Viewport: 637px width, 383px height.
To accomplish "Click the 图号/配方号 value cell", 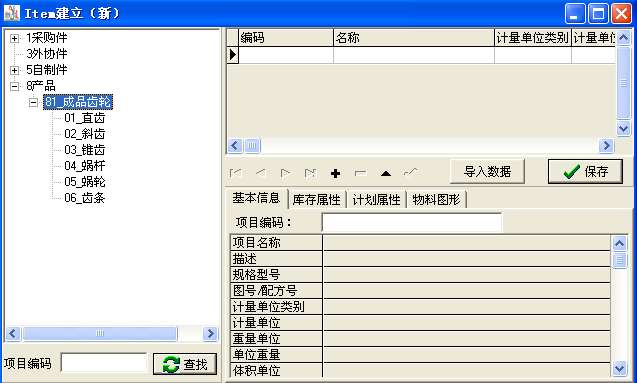I will point(467,291).
